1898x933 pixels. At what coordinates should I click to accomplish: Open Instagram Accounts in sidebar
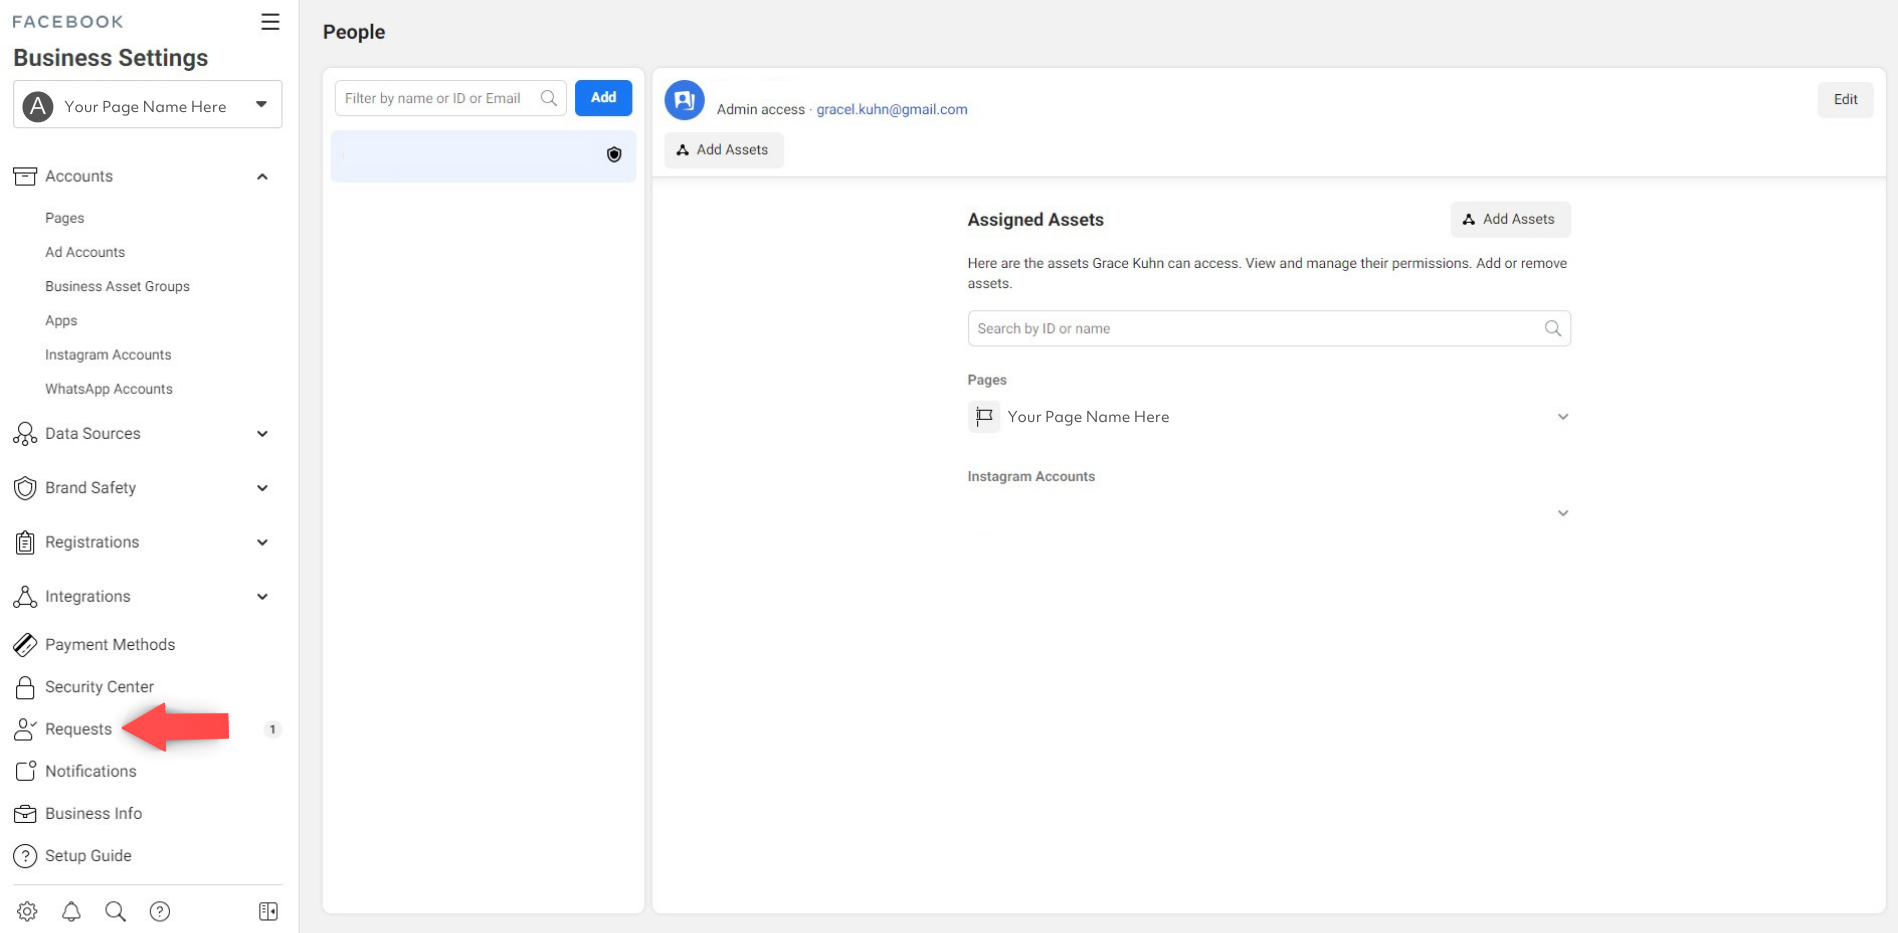coord(108,355)
